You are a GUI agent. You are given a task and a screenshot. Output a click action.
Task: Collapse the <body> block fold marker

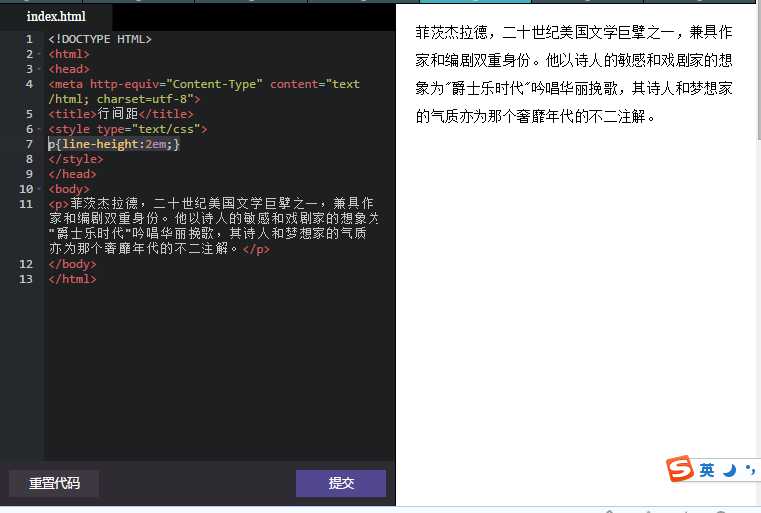(x=39, y=189)
